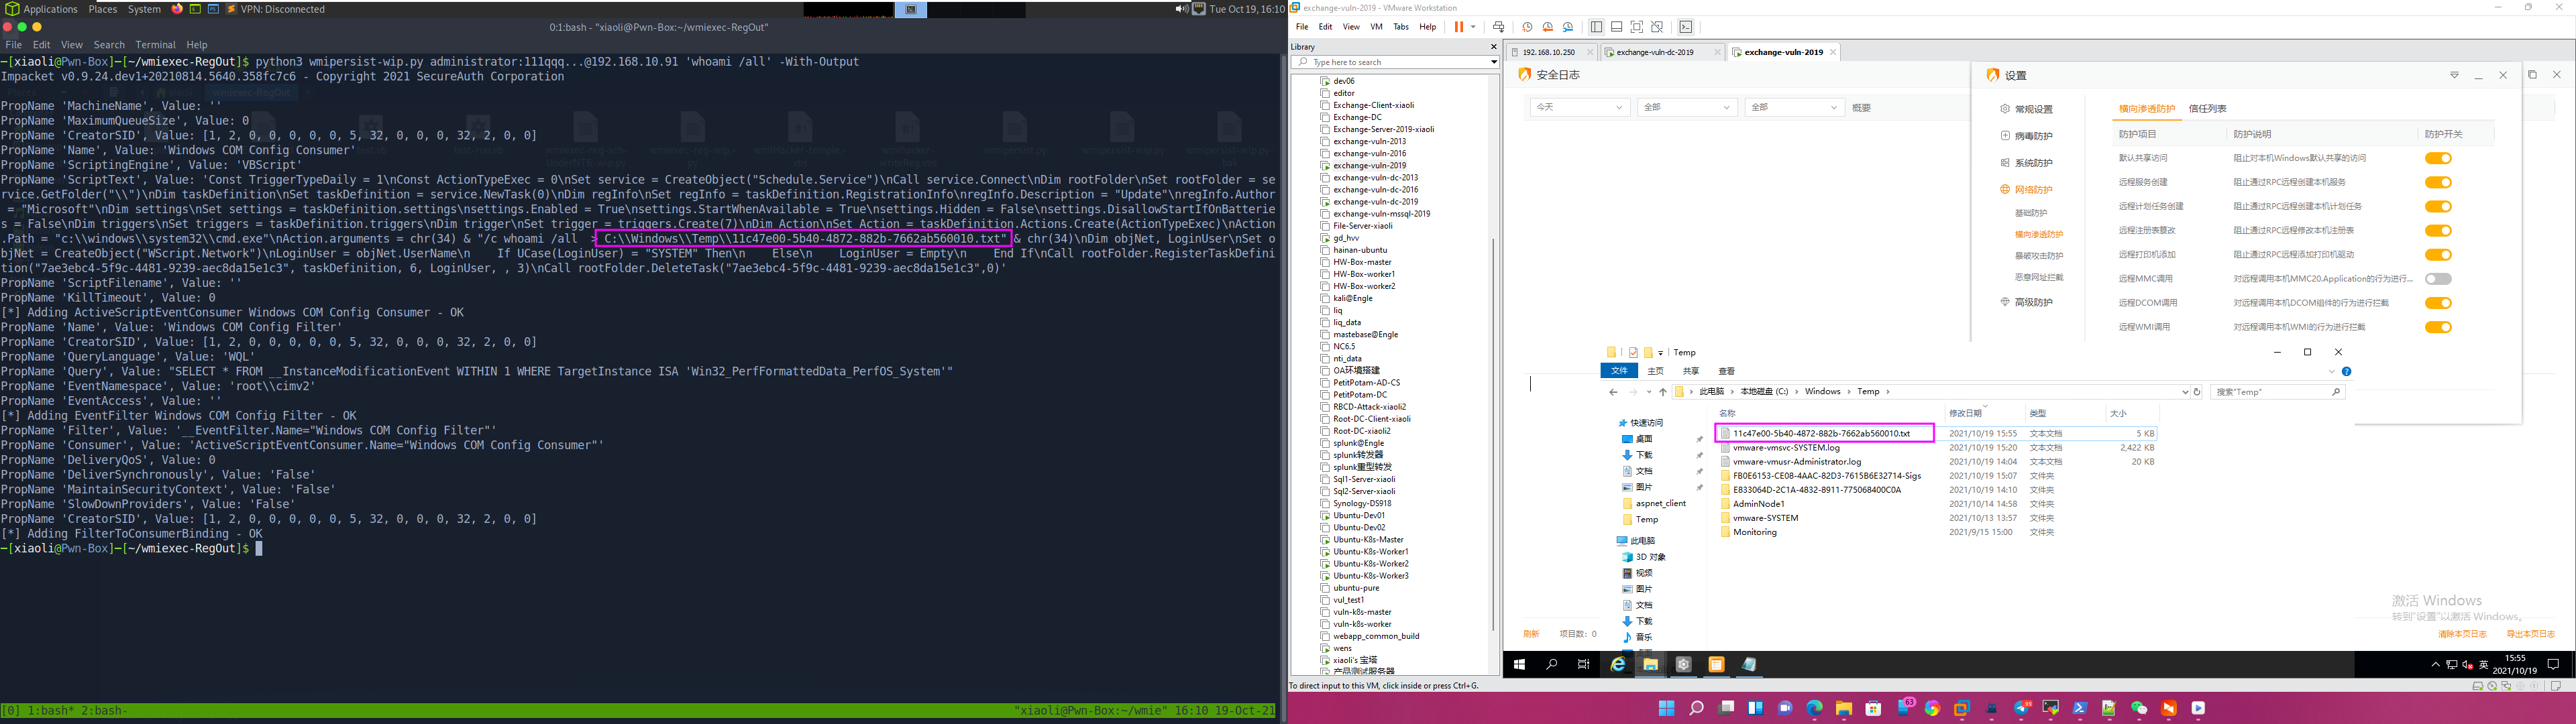2576x724 pixels.
Task: Click 导出本页日志 link
Action: click(x=2530, y=634)
